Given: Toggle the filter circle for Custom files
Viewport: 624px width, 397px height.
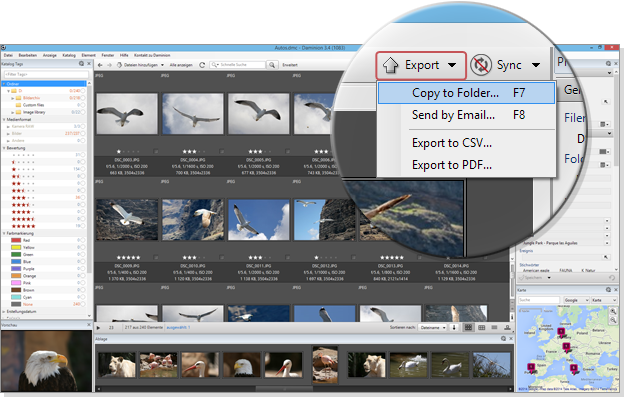Looking at the screenshot, I should point(83,105).
